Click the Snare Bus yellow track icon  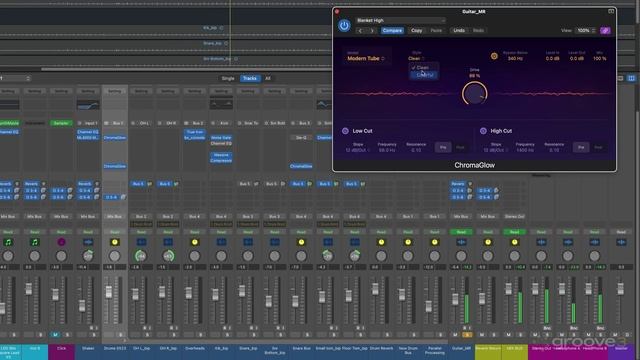[x=301, y=242]
